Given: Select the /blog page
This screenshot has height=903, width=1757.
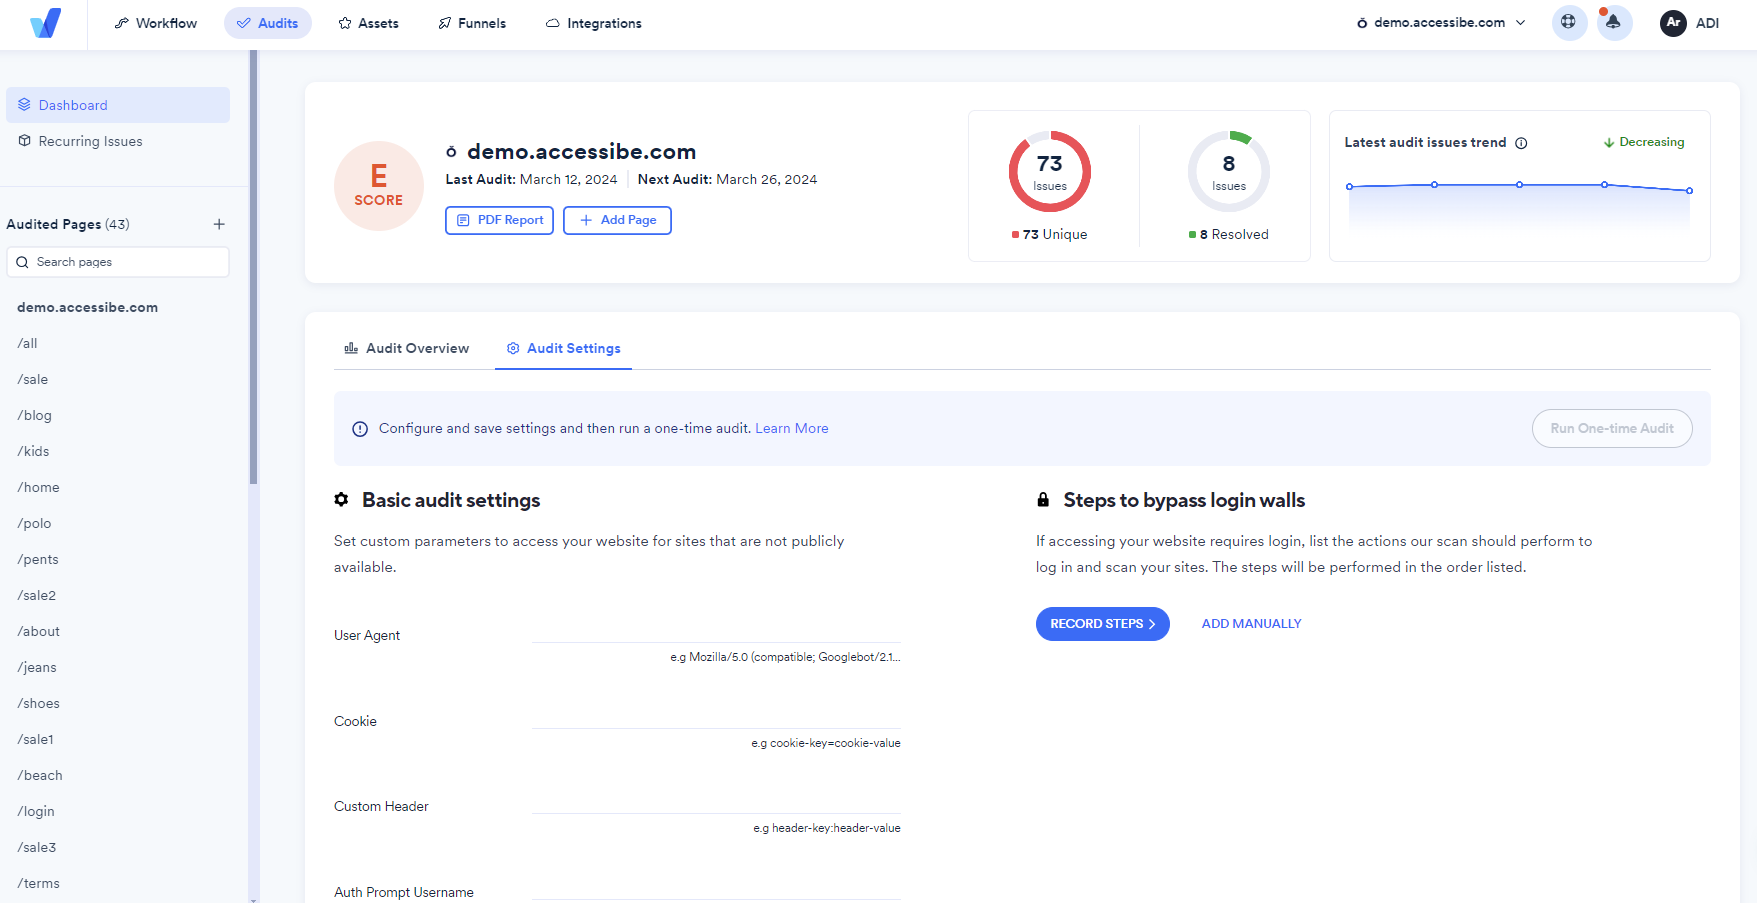Looking at the screenshot, I should (x=34, y=415).
